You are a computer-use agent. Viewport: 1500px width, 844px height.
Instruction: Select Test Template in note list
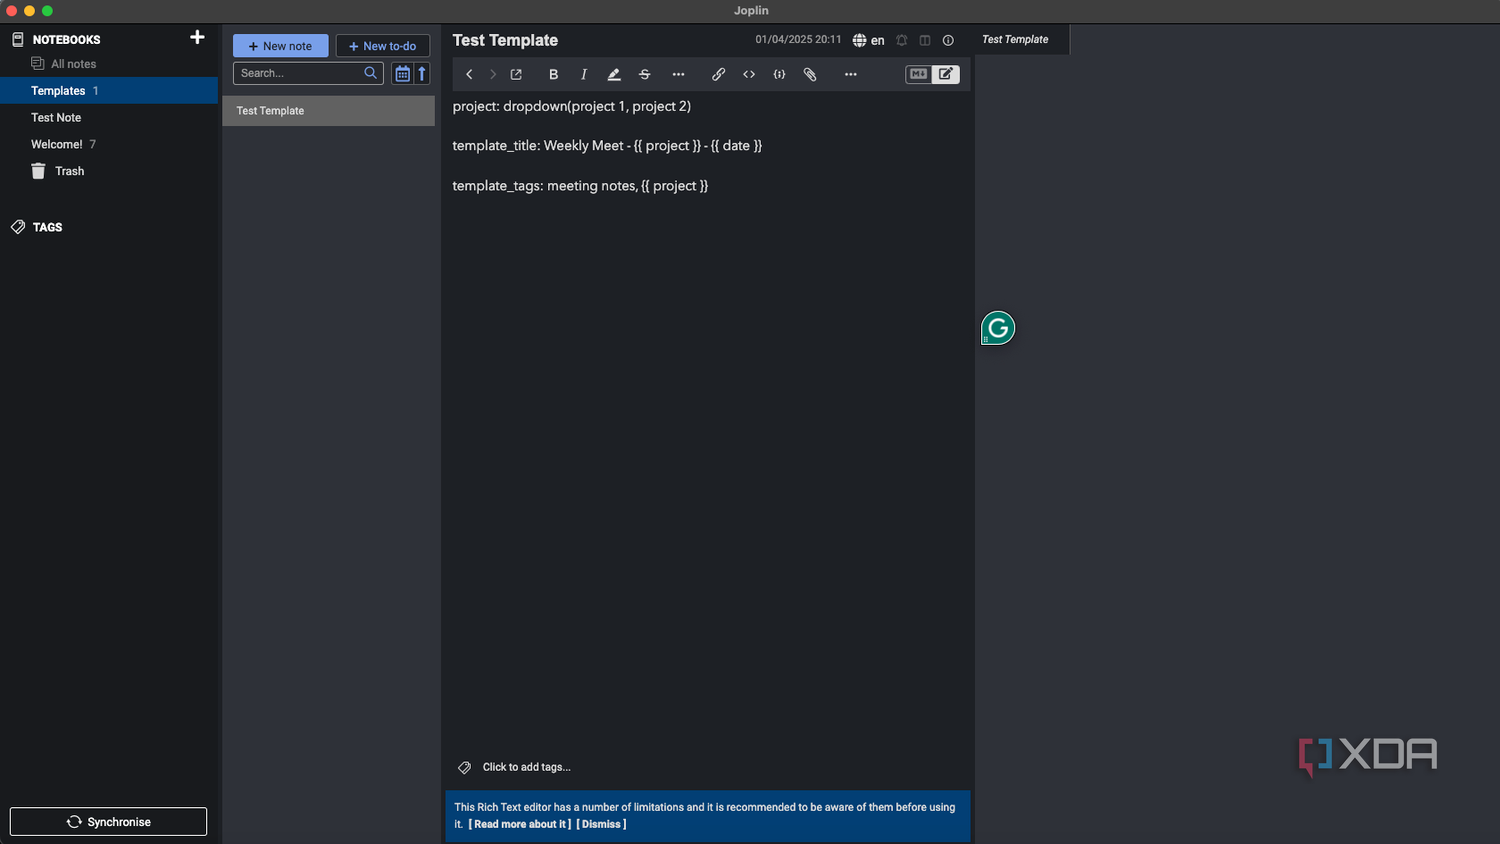pos(328,111)
